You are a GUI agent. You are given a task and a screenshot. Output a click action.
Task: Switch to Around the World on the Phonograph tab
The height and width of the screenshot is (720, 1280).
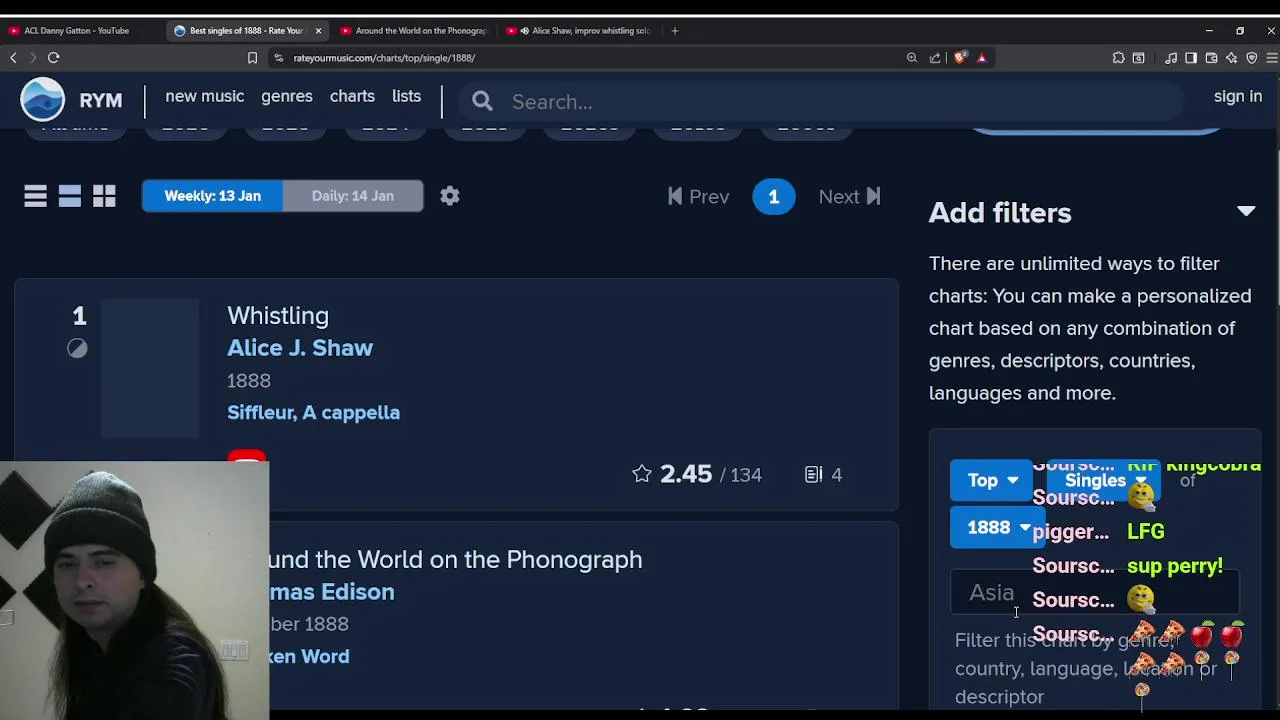point(415,31)
